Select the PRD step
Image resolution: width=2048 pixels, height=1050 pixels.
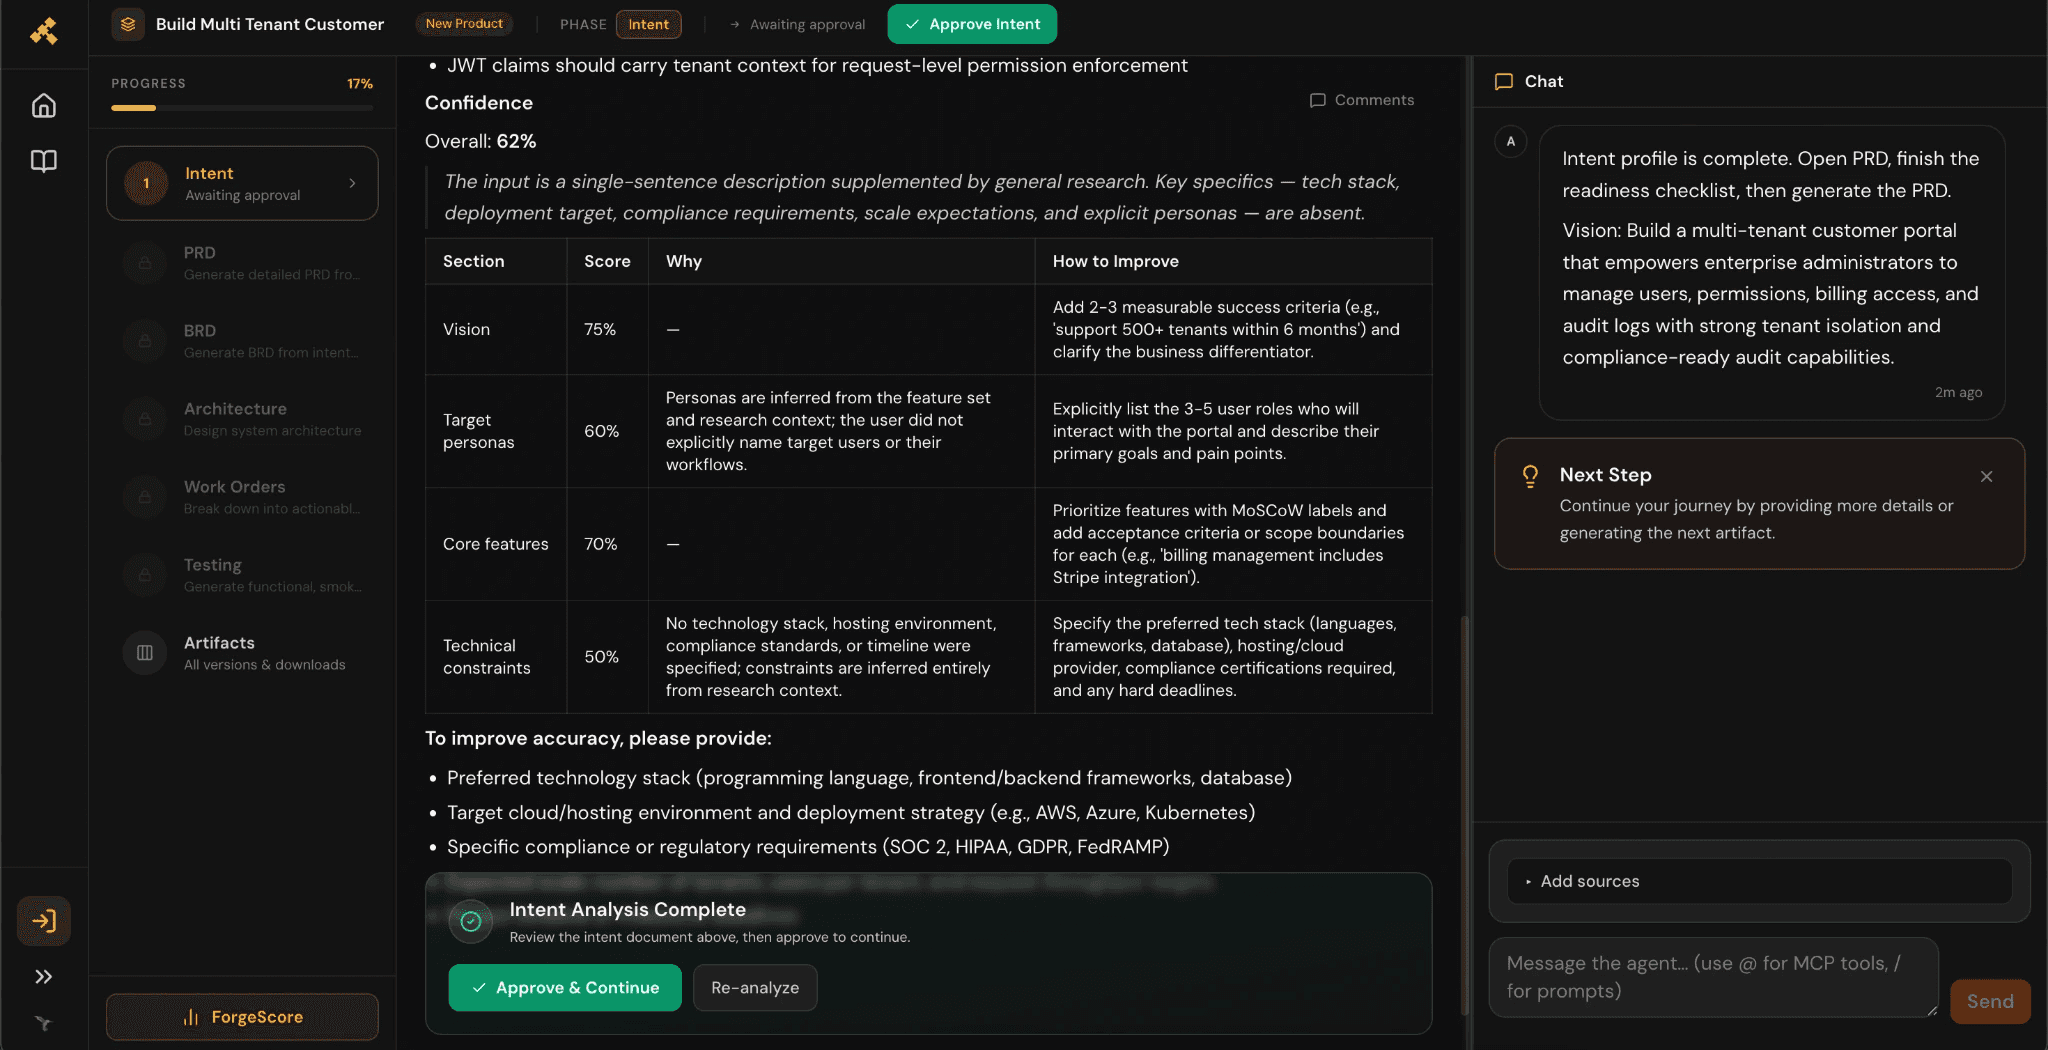[x=242, y=263]
